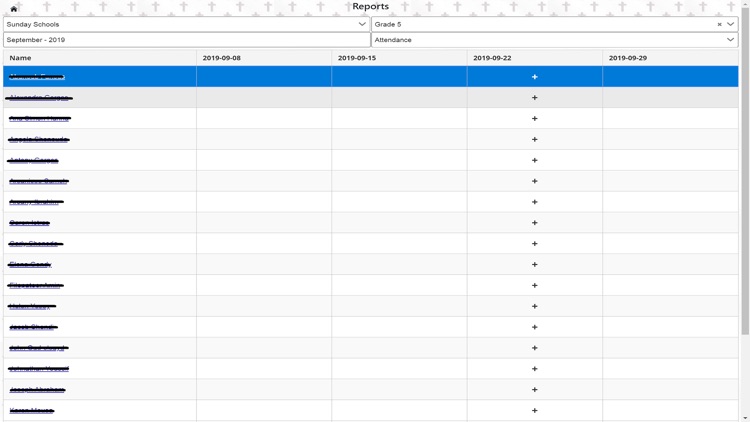The height and width of the screenshot is (422, 750).
Task: Open the Sunday Schools dropdown
Action: click(x=187, y=24)
